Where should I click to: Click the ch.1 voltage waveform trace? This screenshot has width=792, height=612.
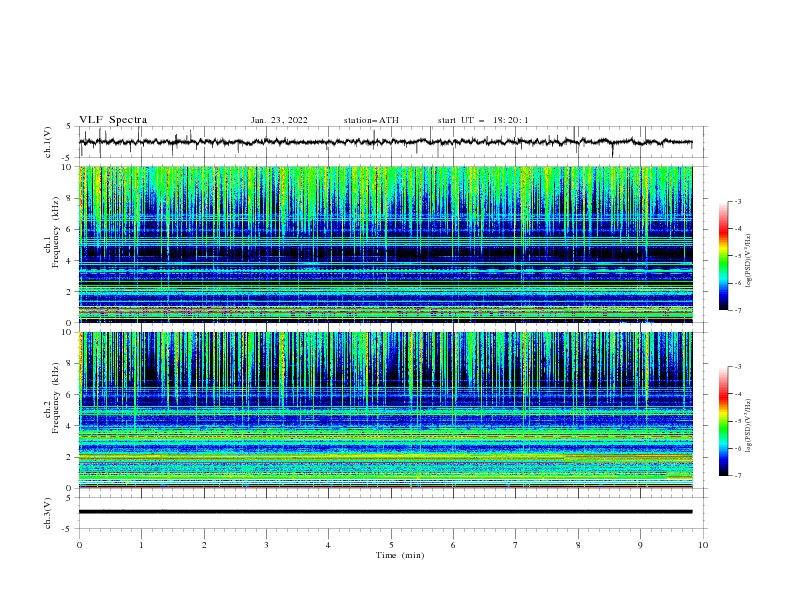(x=385, y=142)
